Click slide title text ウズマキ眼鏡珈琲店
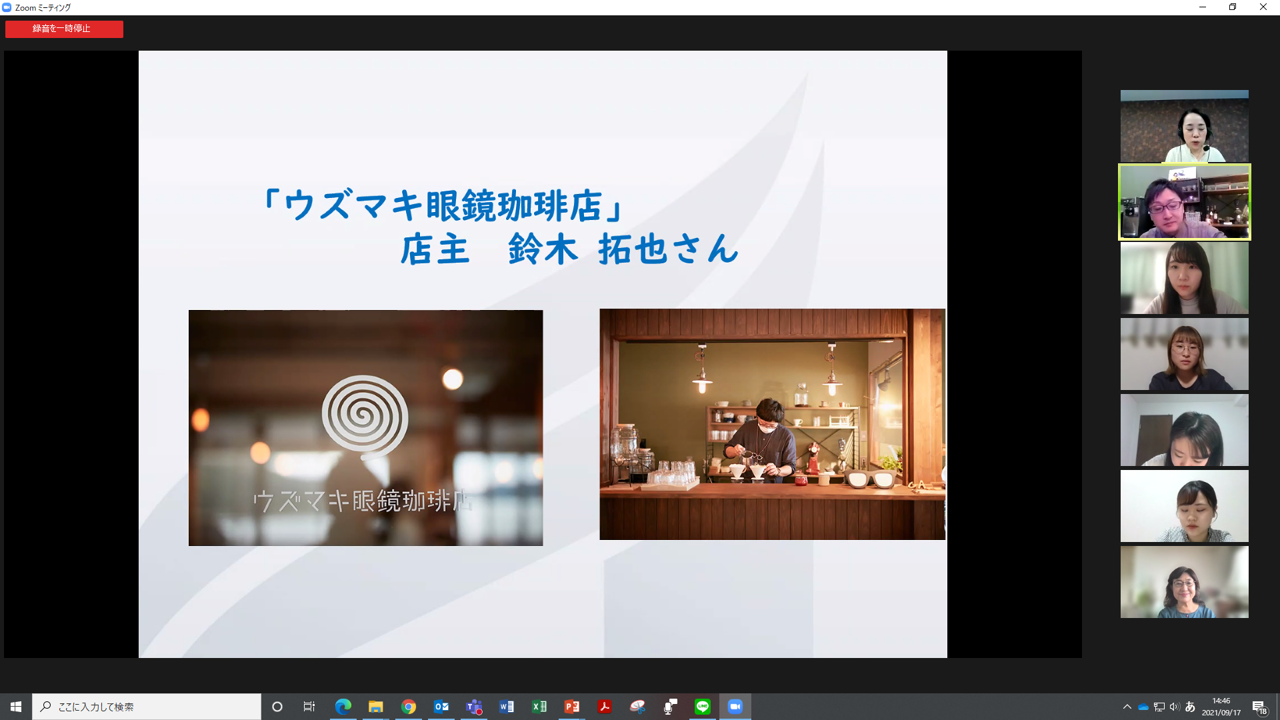Viewport: 1280px width, 720px height. [441, 204]
